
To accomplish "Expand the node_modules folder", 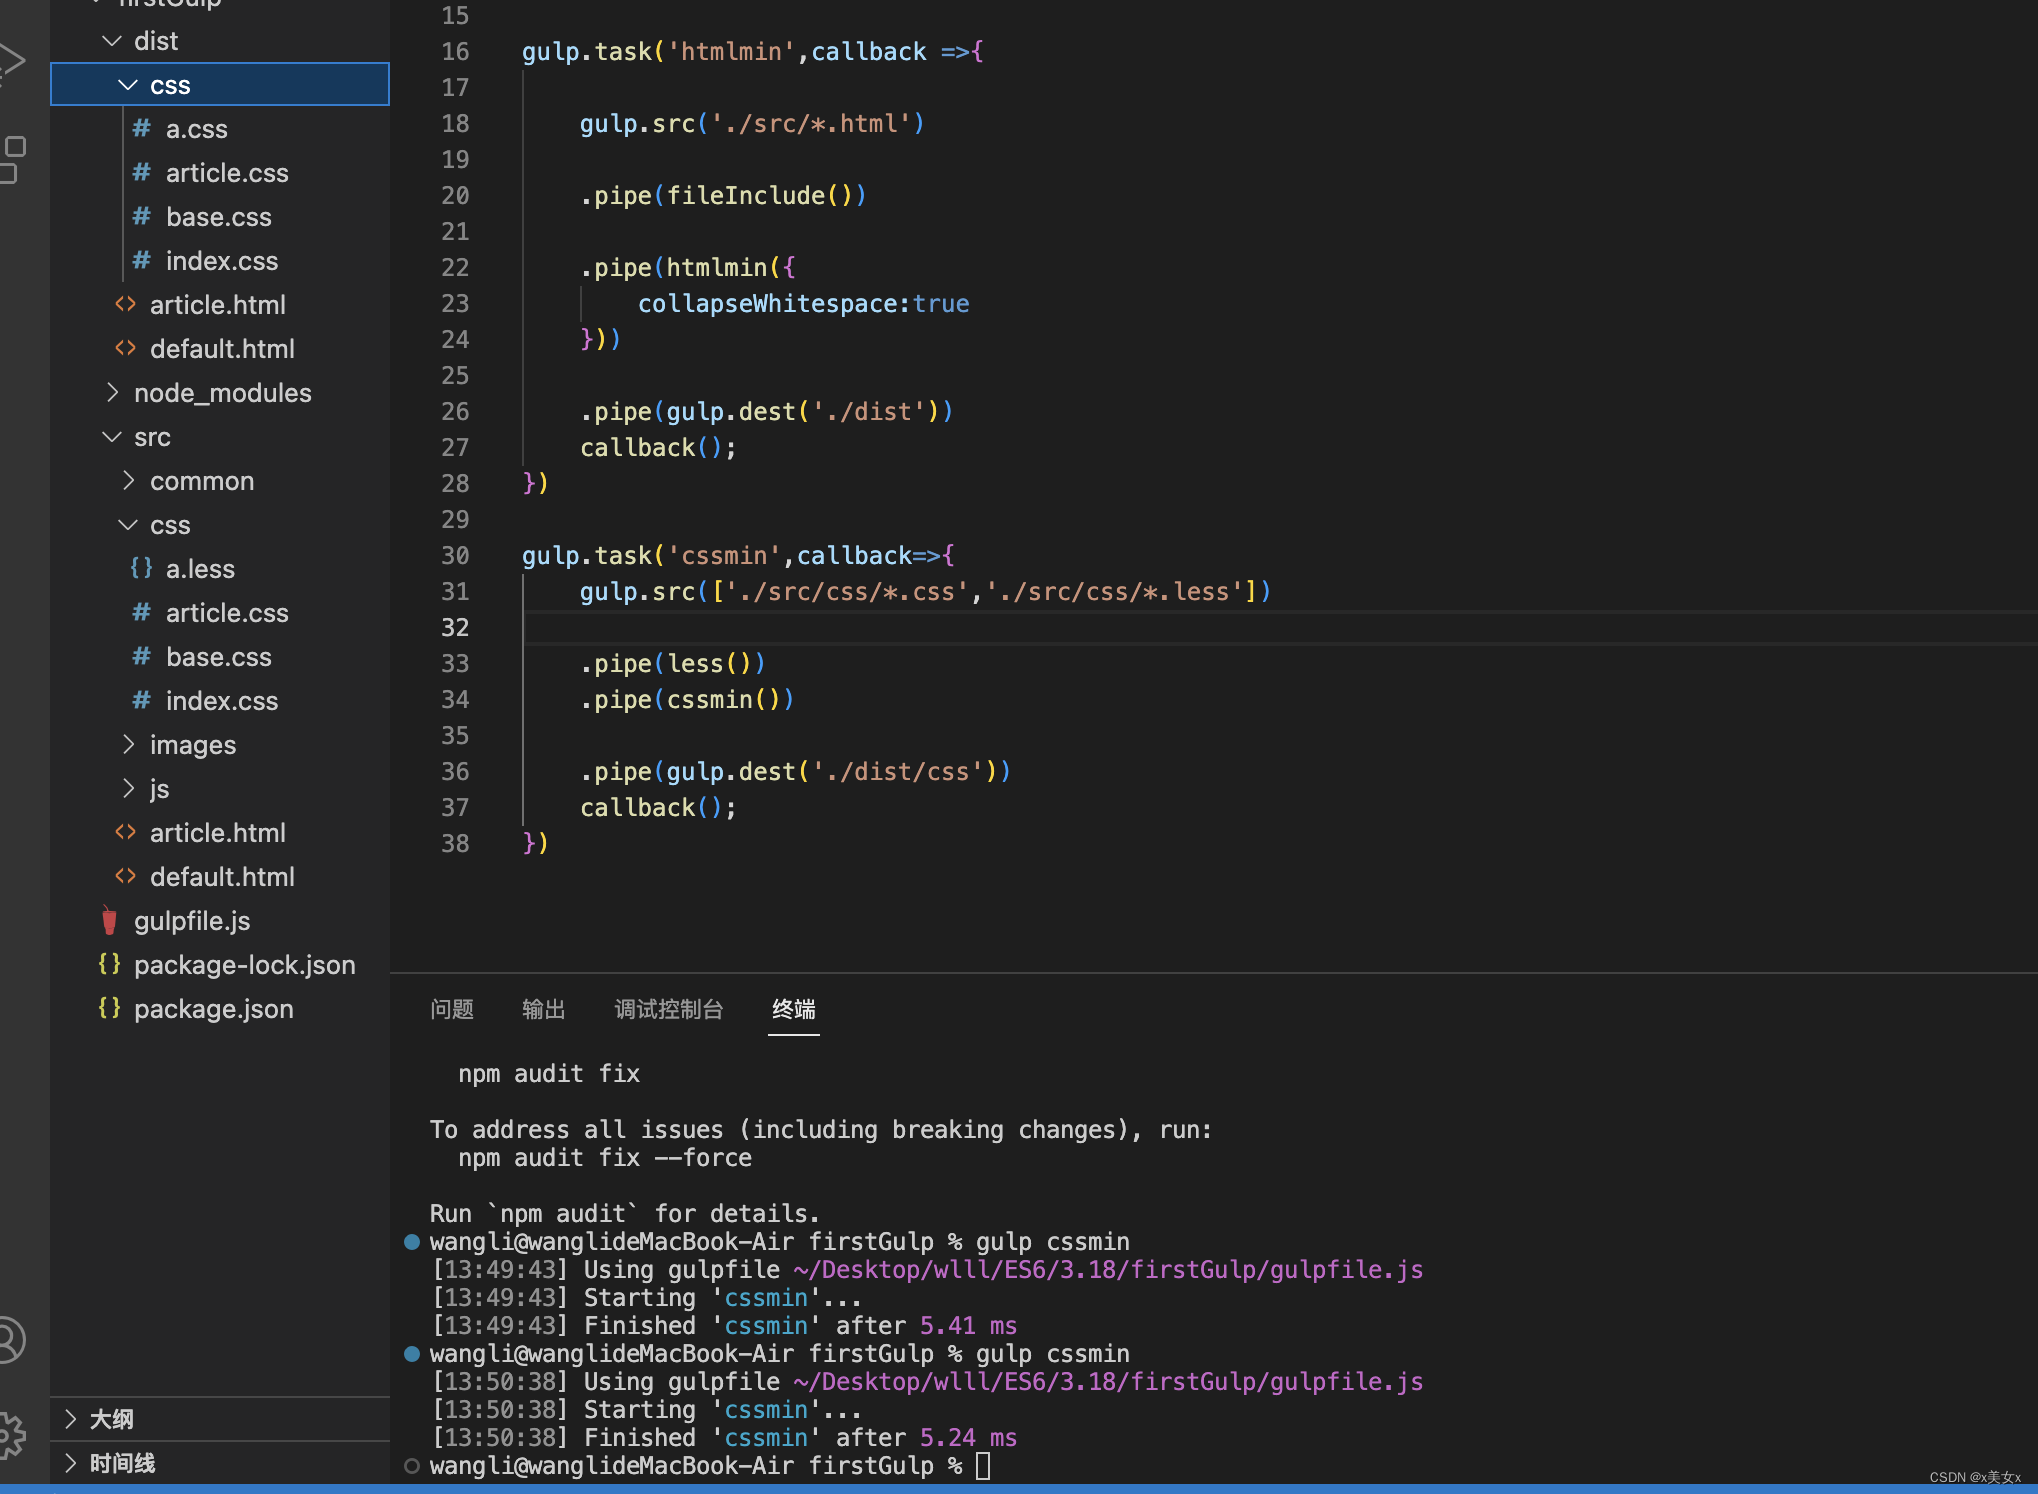I will (x=222, y=393).
